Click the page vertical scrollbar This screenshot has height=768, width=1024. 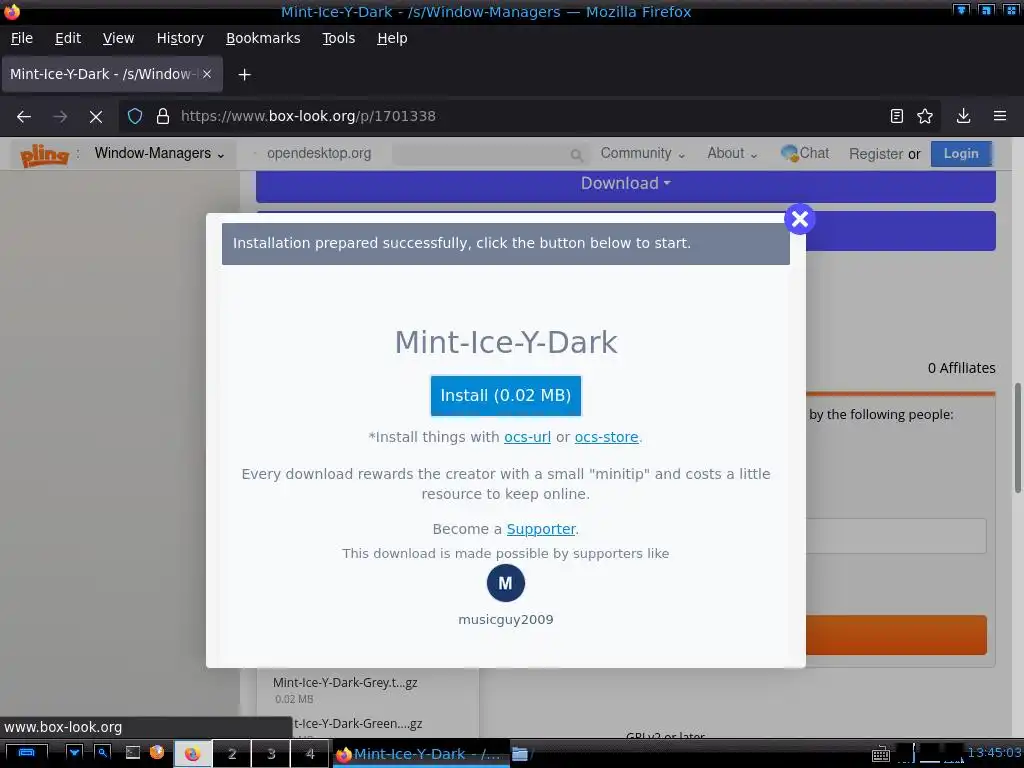pos(1017,438)
